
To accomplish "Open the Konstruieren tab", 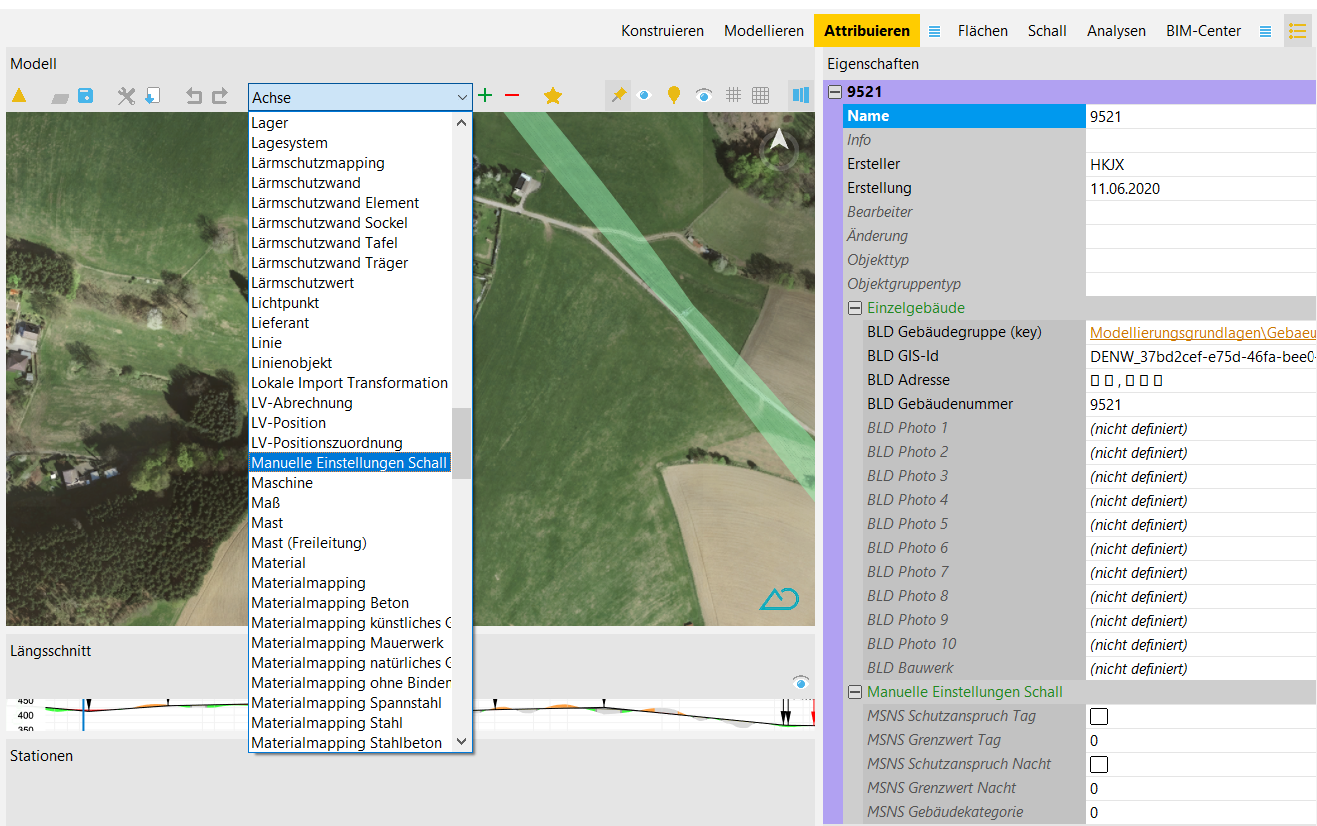I will coord(662,31).
